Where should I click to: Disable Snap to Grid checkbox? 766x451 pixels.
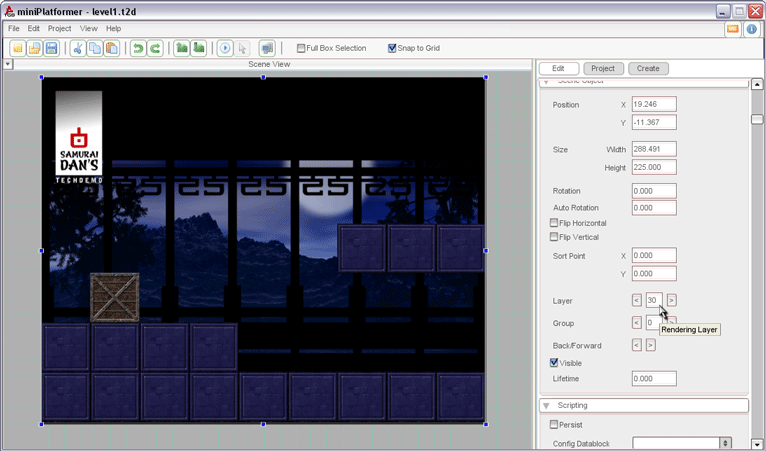(392, 48)
